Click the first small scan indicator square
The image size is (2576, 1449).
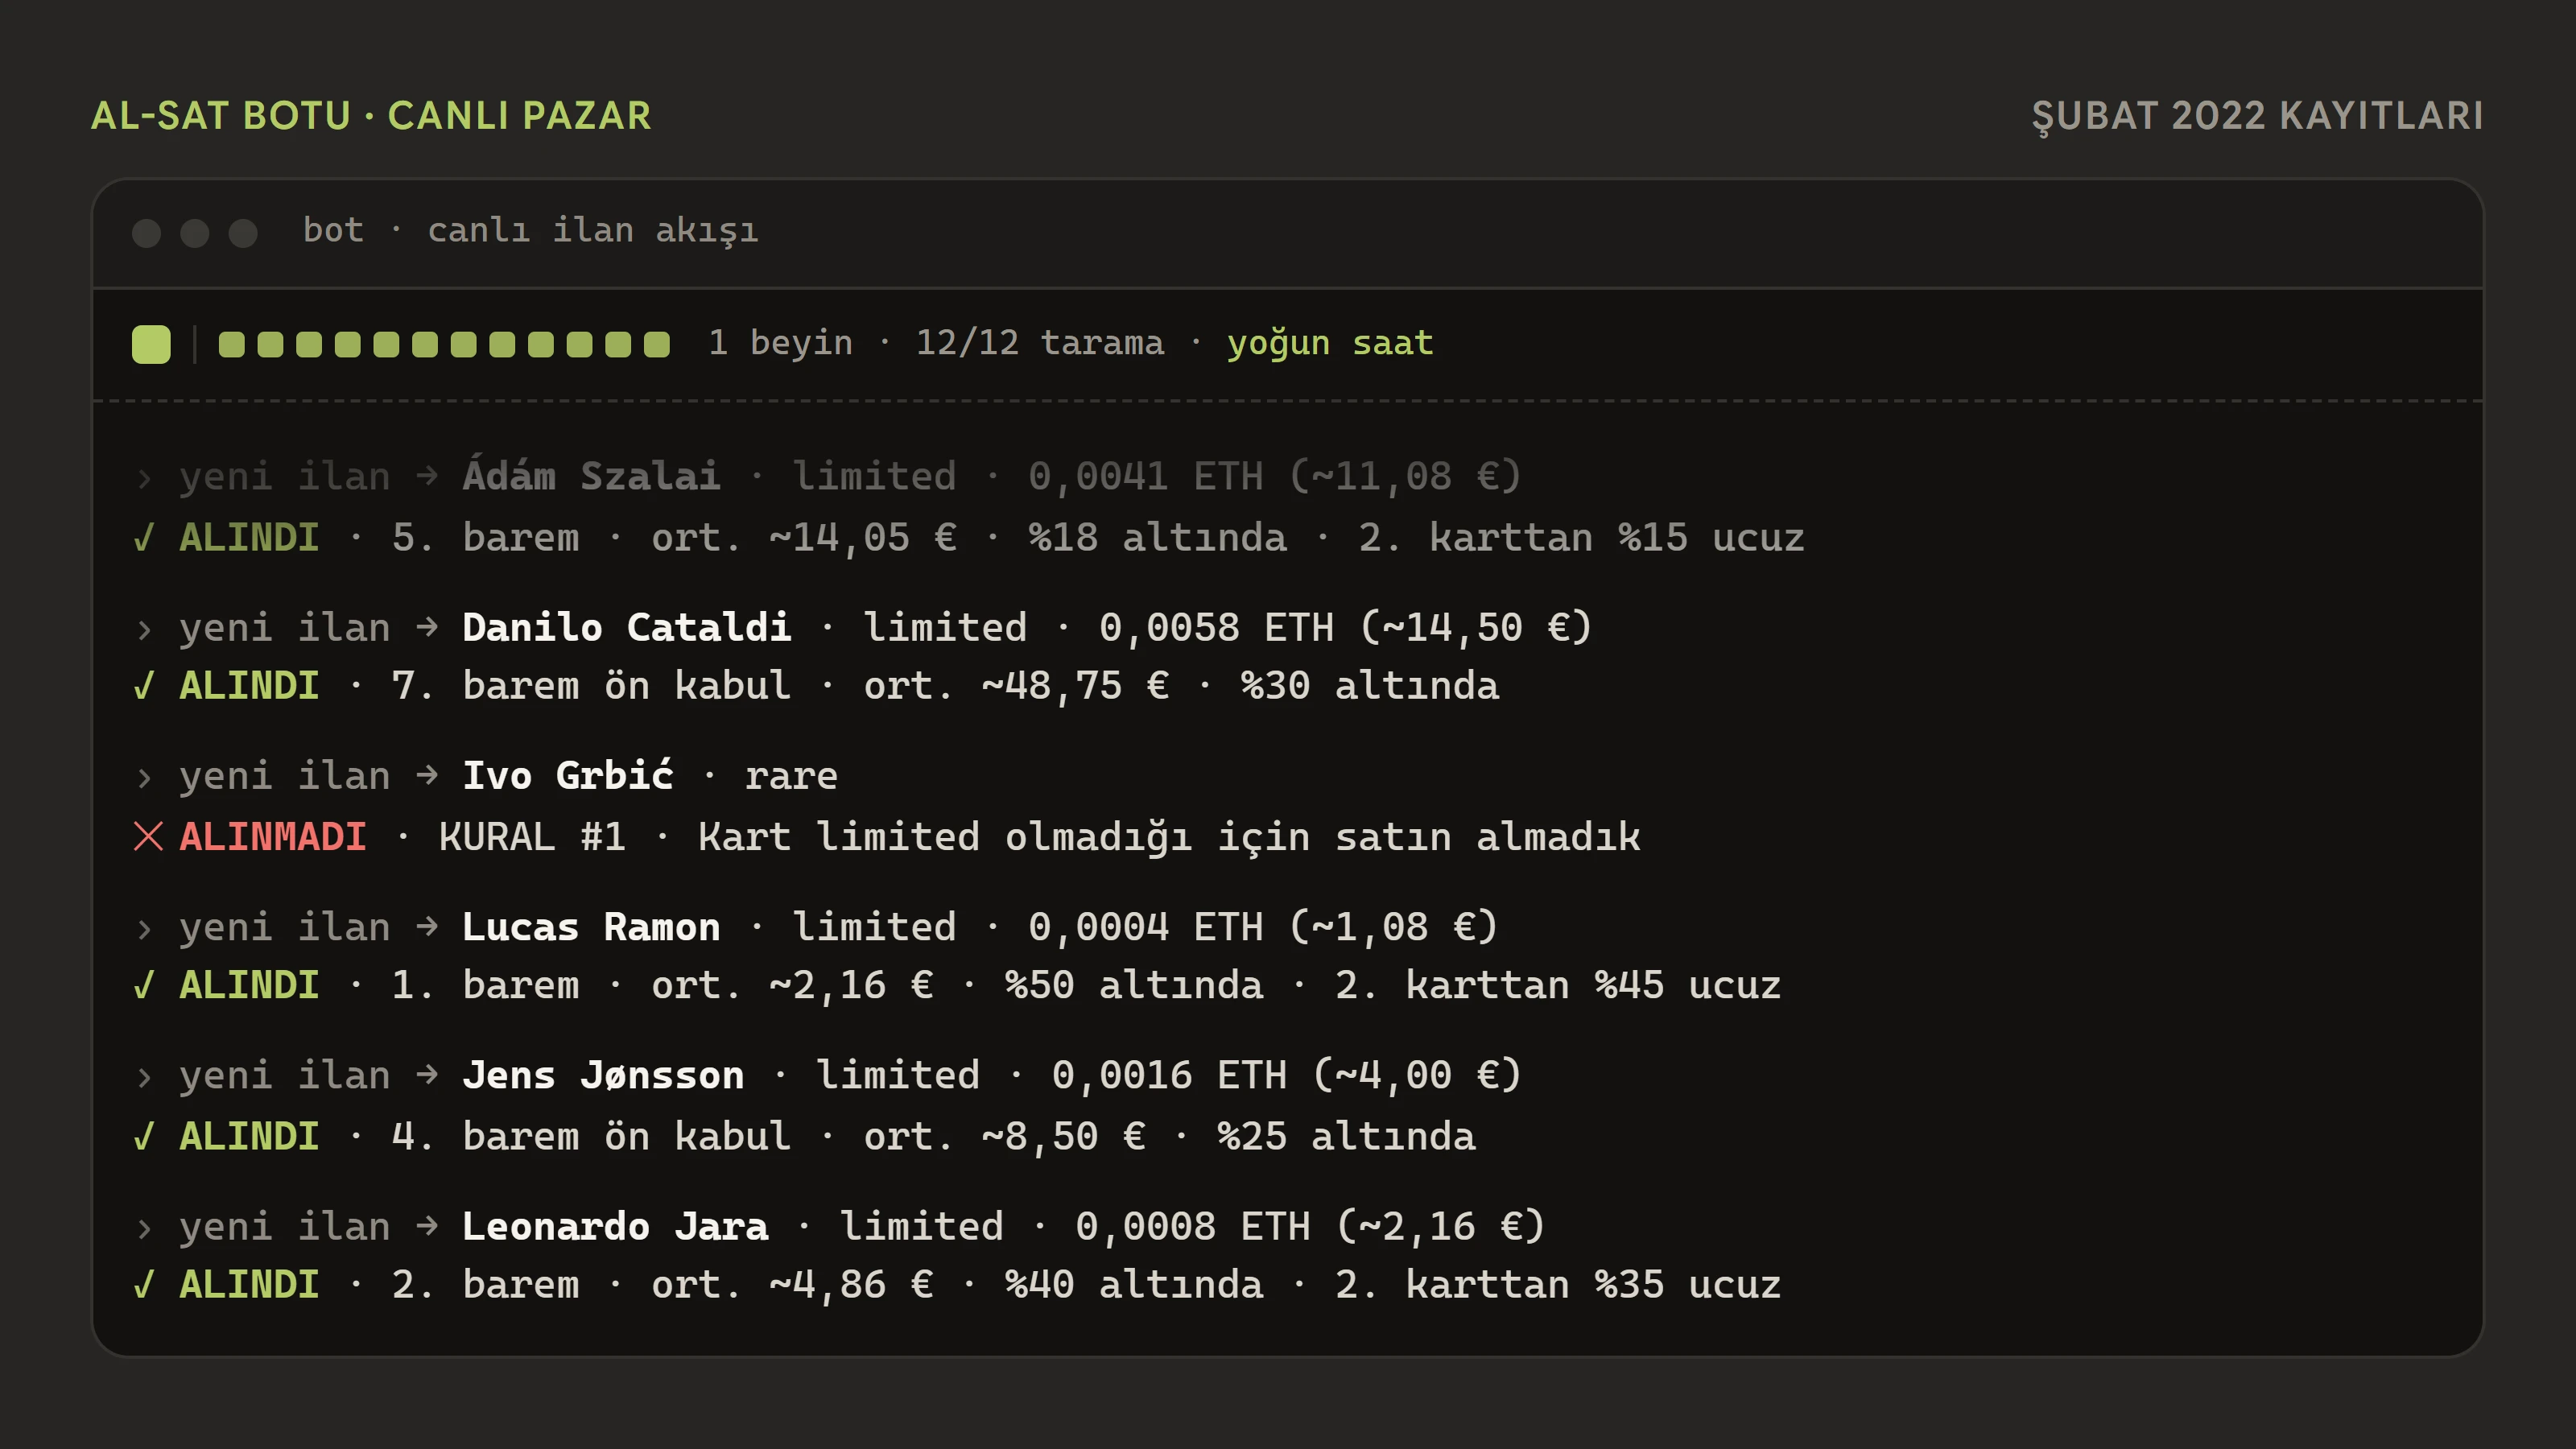231,344
